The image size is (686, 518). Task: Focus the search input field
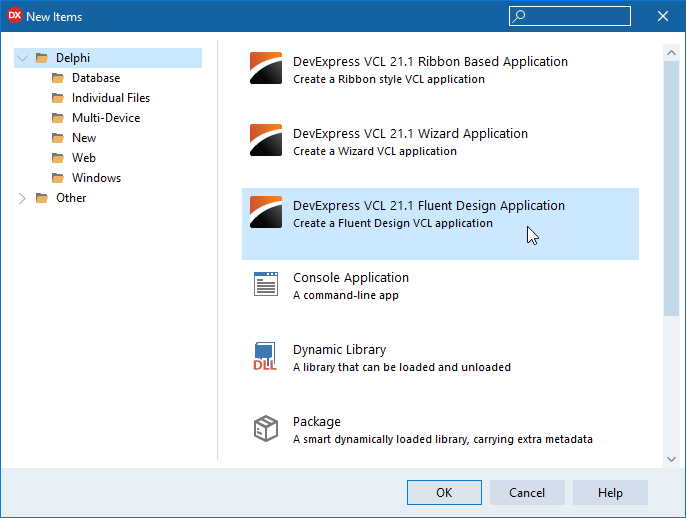tap(570, 16)
